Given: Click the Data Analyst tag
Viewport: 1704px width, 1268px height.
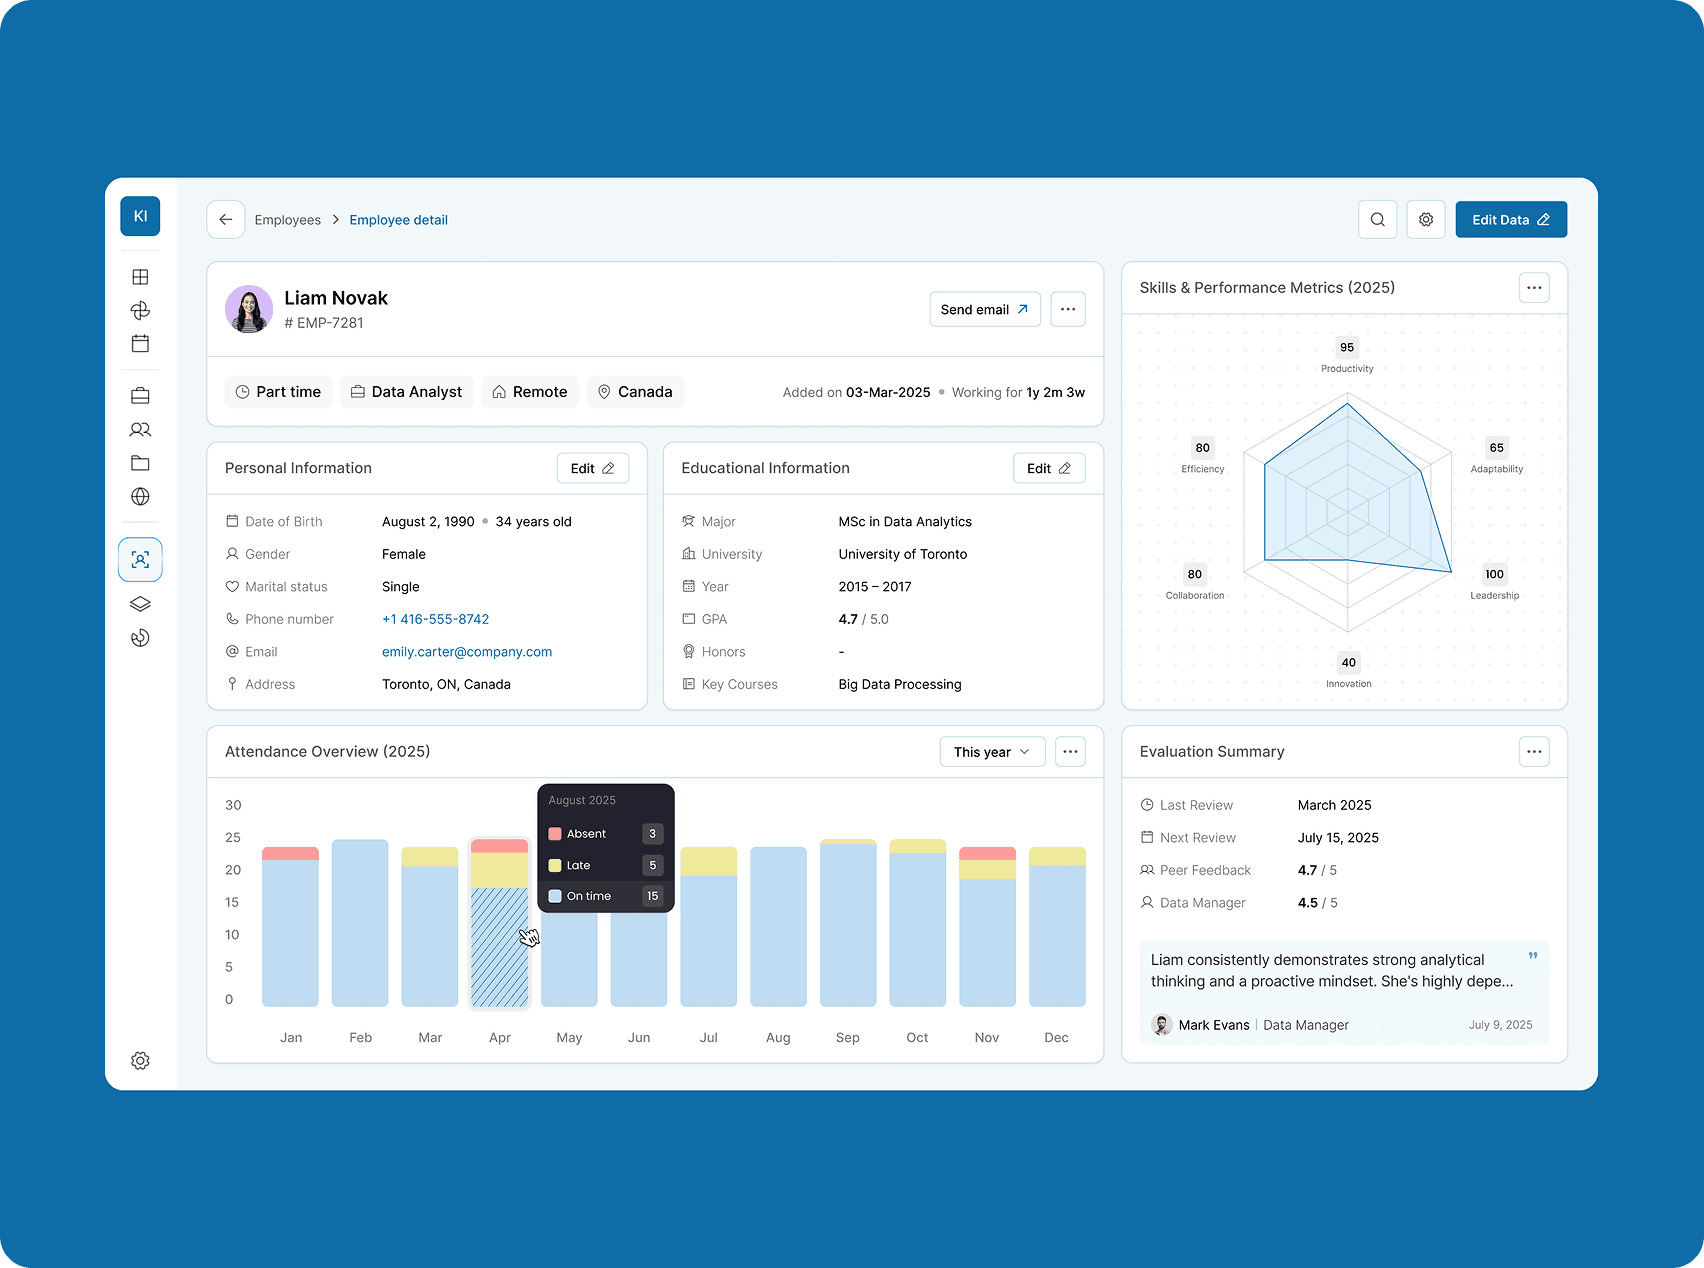Looking at the screenshot, I should tap(407, 392).
